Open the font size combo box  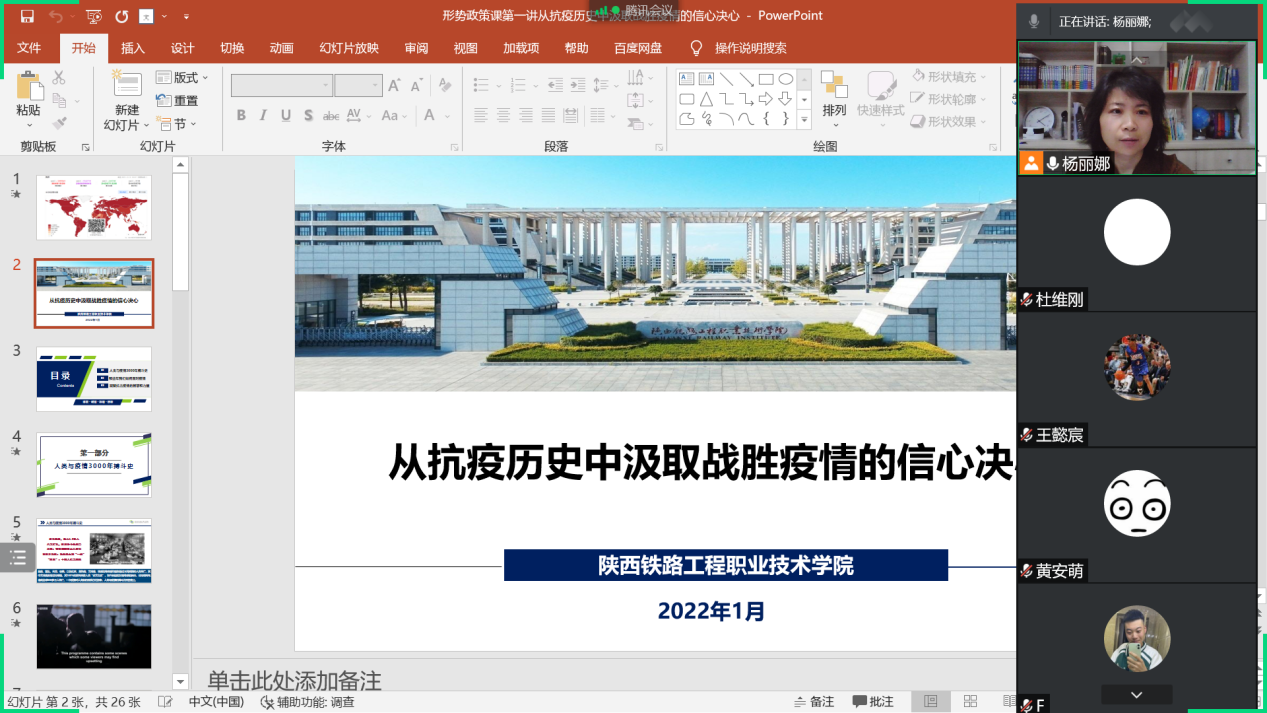tap(358, 86)
